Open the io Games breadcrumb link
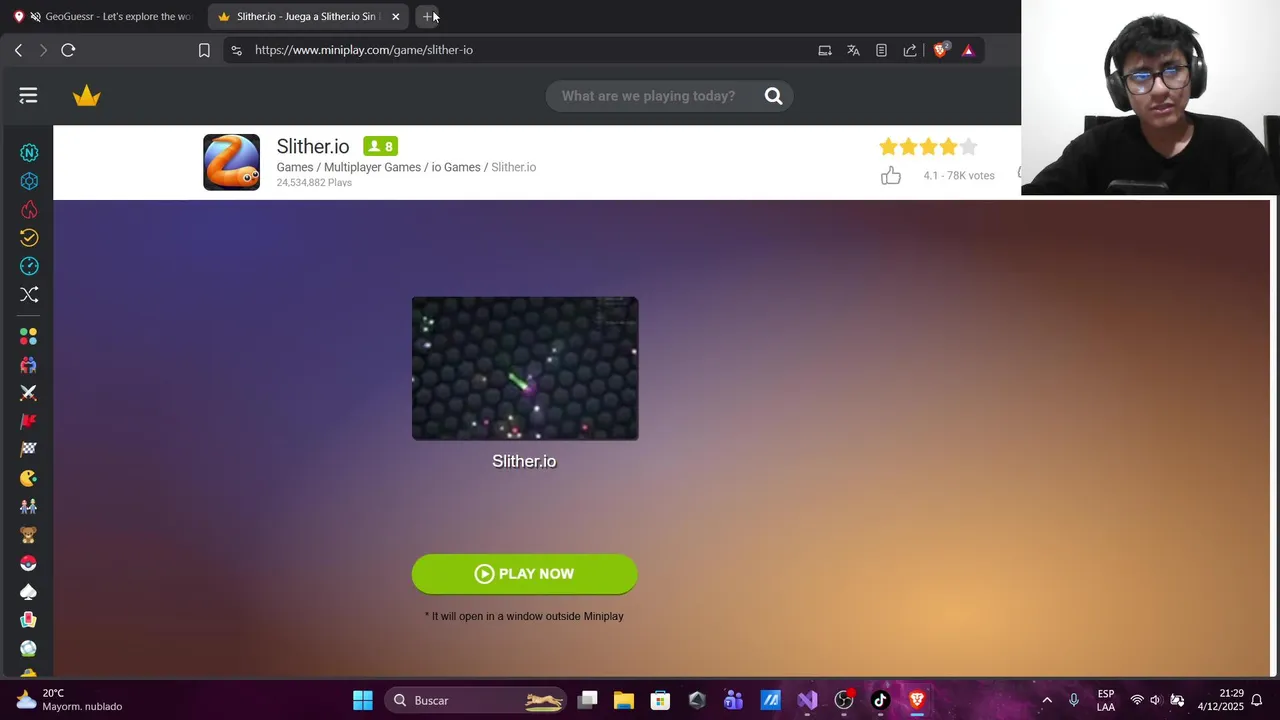This screenshot has height=720, width=1280. pos(456,167)
